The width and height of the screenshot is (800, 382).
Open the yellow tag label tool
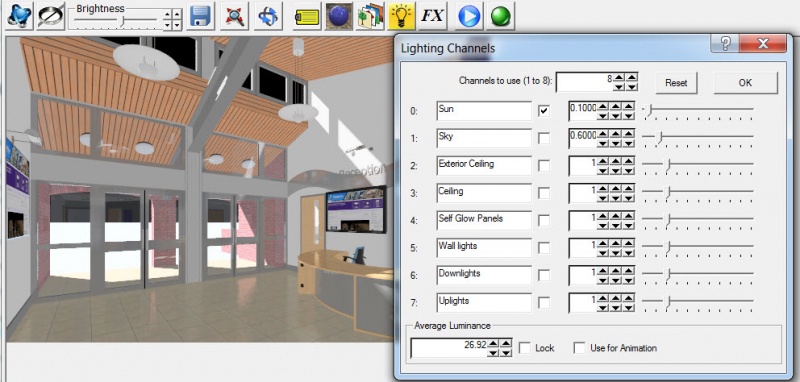pos(307,16)
